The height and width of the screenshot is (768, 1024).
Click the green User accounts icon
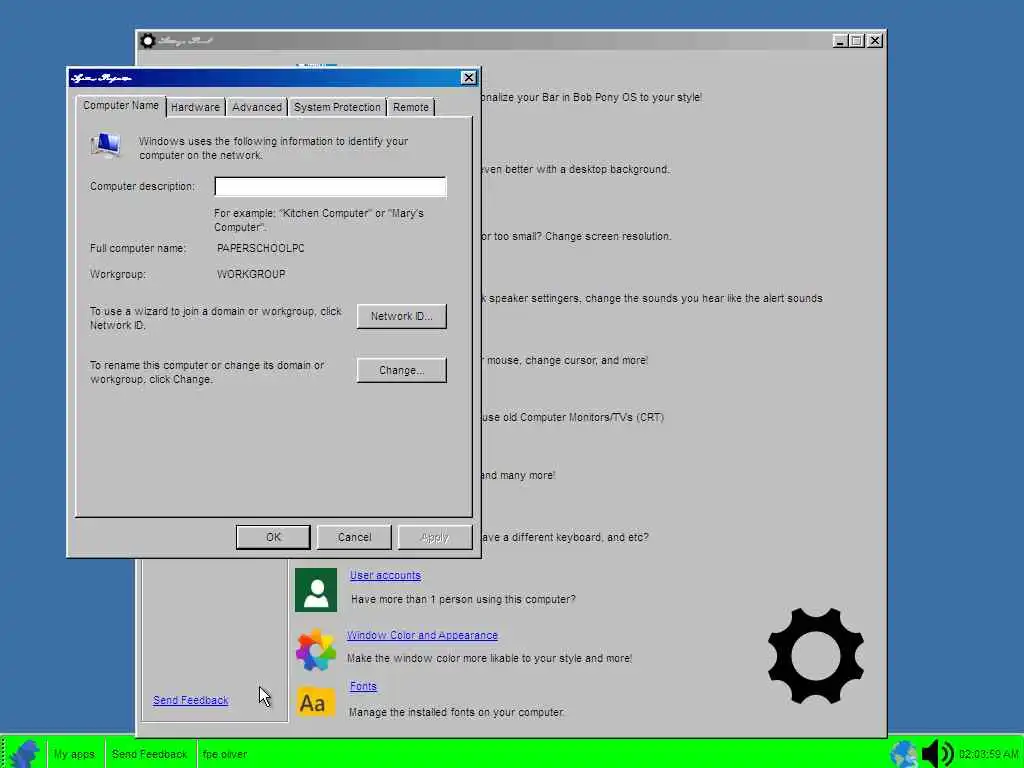pos(316,590)
